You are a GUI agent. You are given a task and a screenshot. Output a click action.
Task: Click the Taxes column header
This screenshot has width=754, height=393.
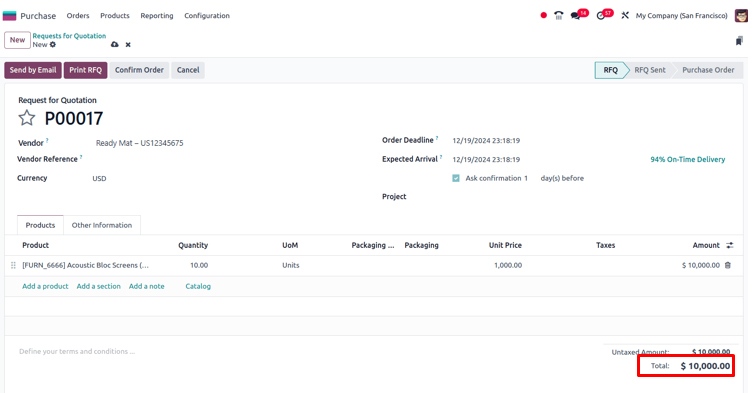(x=606, y=245)
